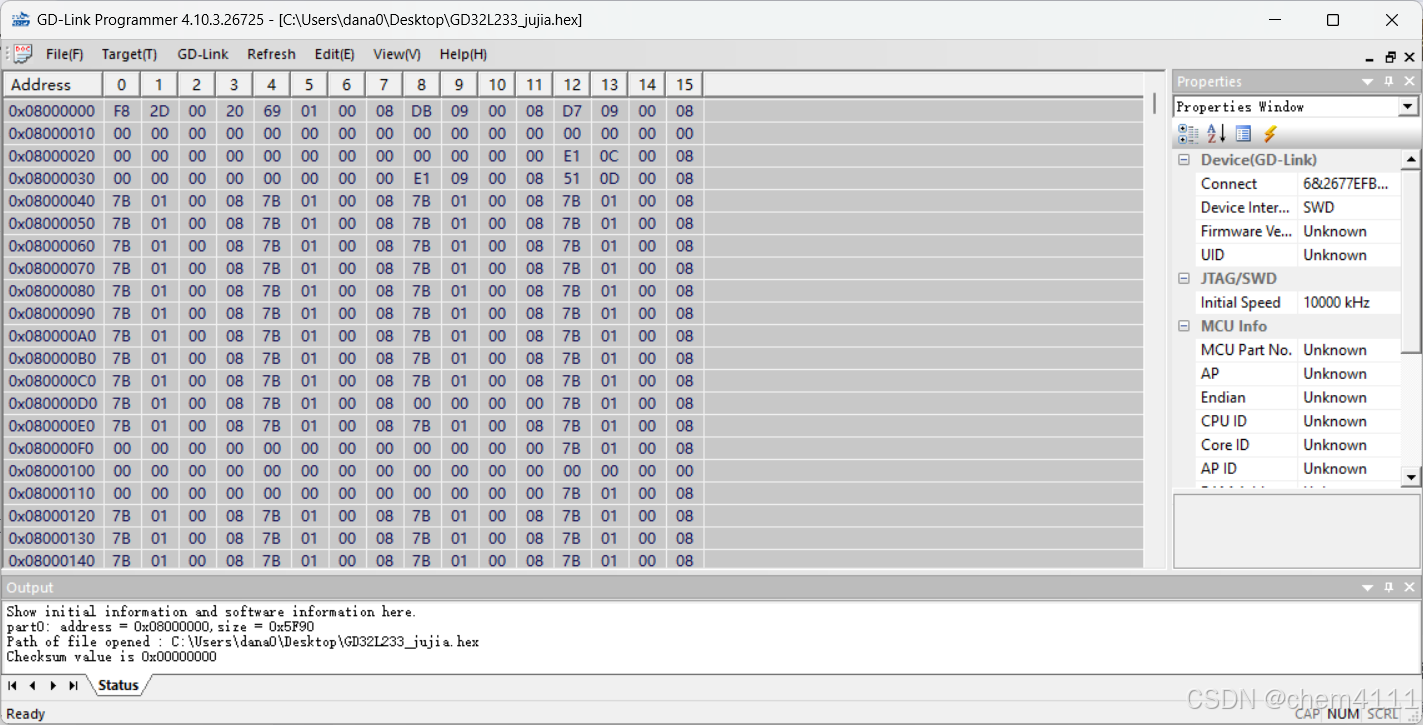Pin the Properties panel with the pushpin icon
This screenshot has width=1423, height=725.
1387,81
